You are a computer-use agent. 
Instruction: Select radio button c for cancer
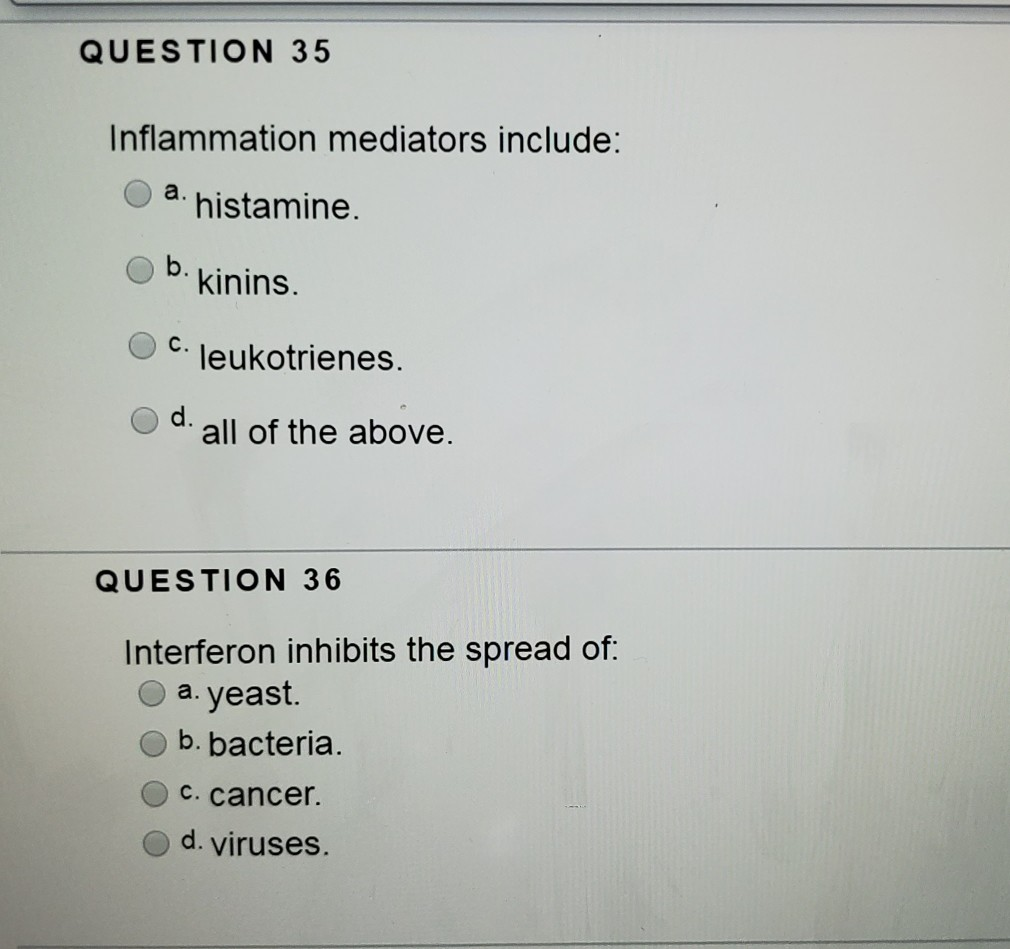(152, 791)
